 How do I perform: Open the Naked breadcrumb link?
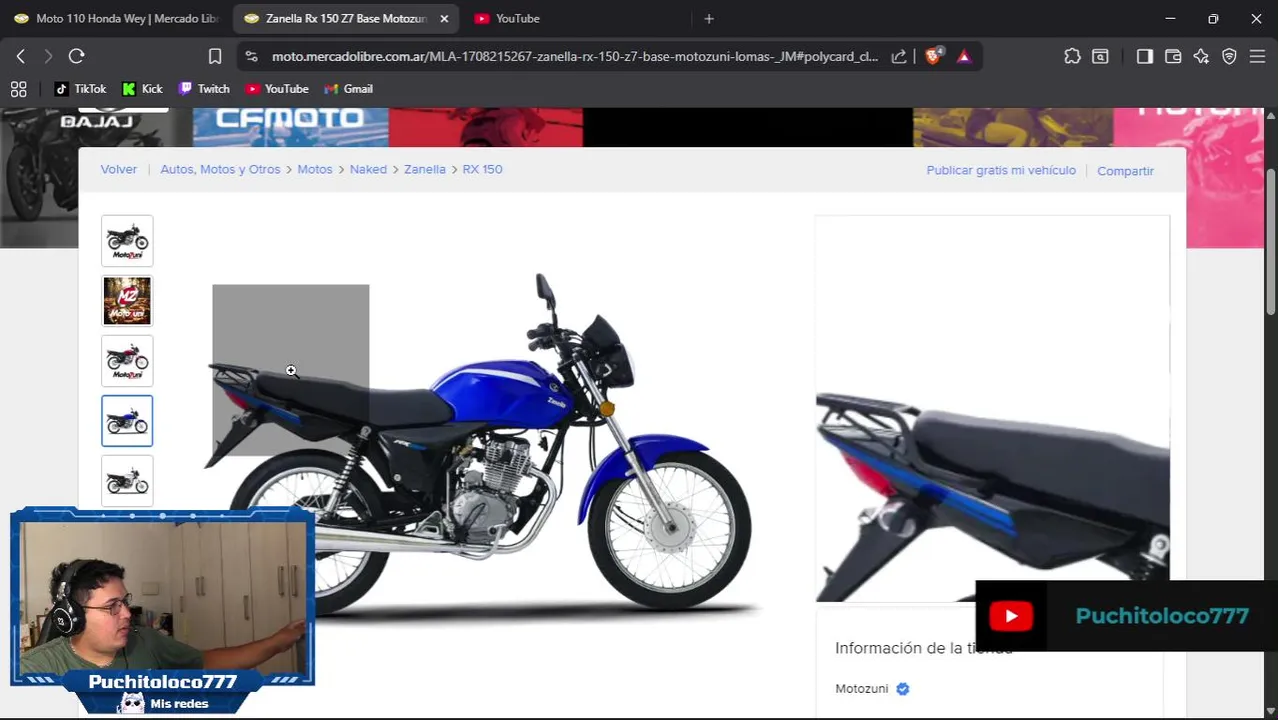[x=368, y=169]
